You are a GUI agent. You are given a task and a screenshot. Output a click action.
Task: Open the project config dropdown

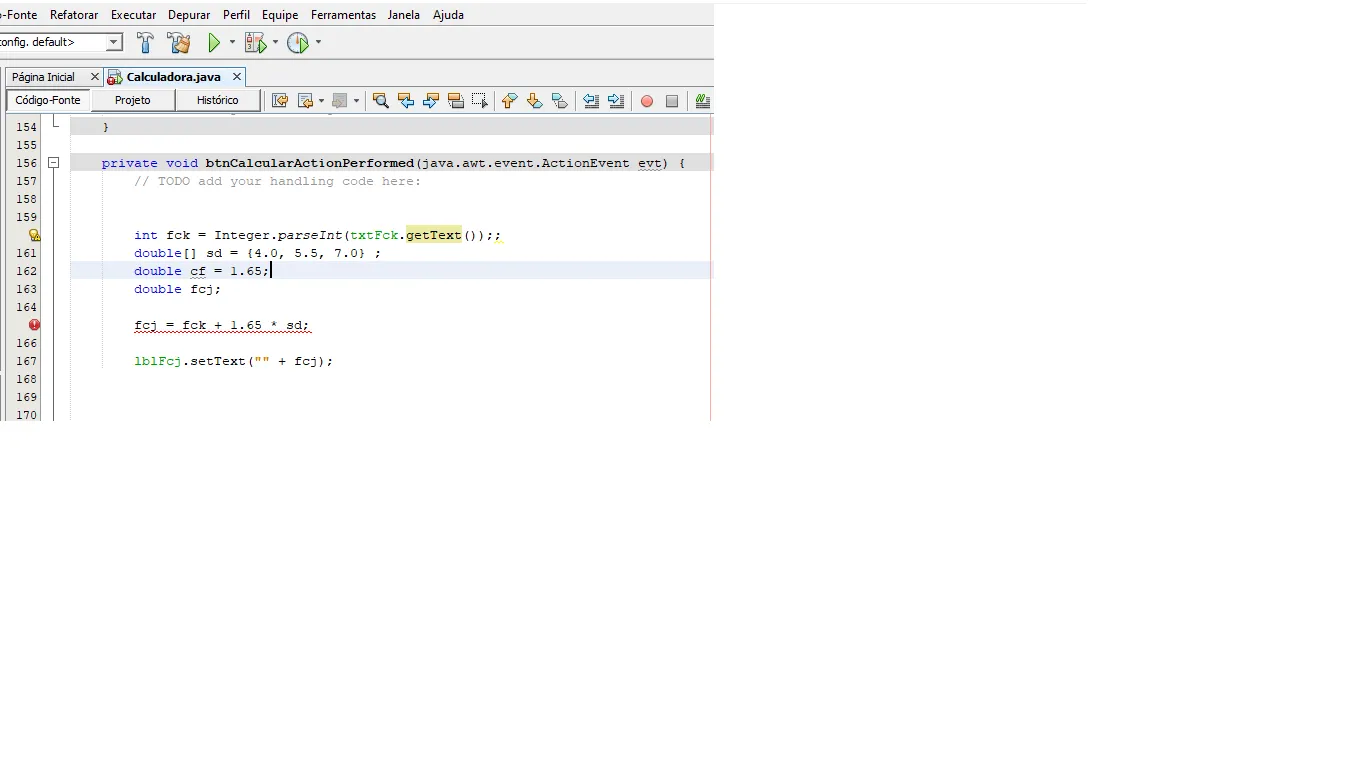coord(114,42)
